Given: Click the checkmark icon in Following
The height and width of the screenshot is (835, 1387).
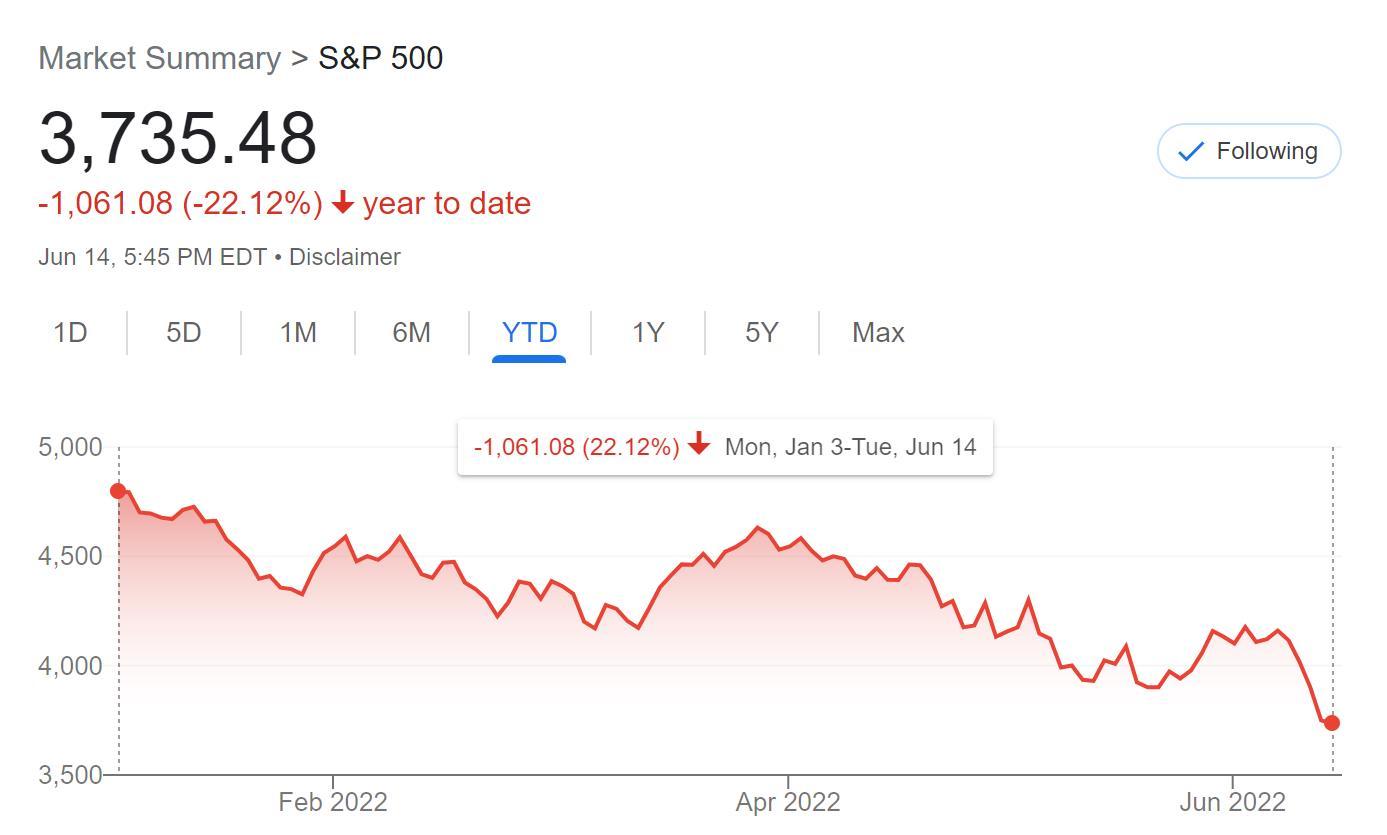Looking at the screenshot, I should point(1190,152).
